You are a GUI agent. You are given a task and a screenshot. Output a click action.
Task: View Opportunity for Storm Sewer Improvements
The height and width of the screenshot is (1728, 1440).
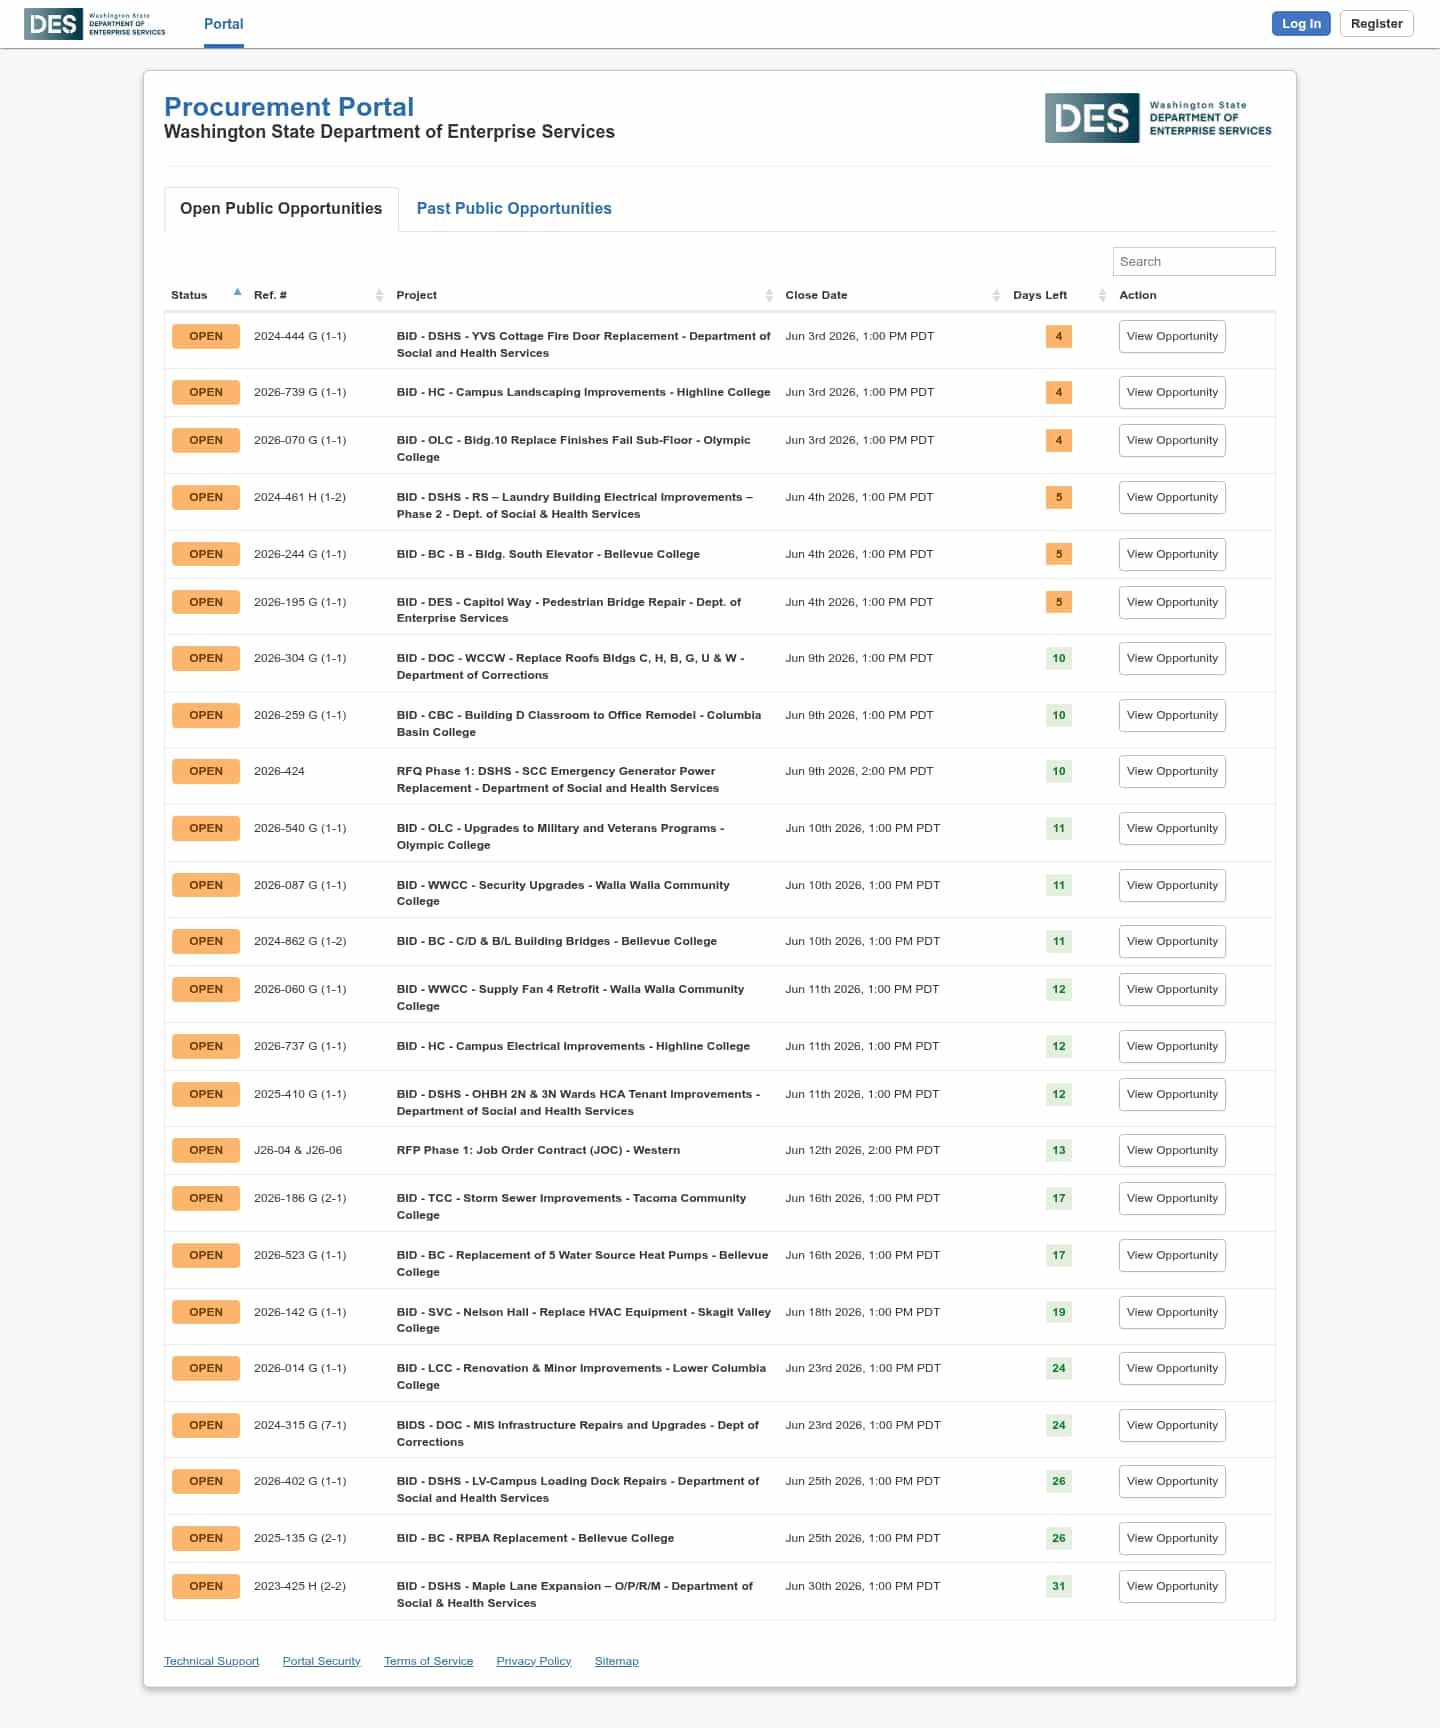click(x=1172, y=1198)
